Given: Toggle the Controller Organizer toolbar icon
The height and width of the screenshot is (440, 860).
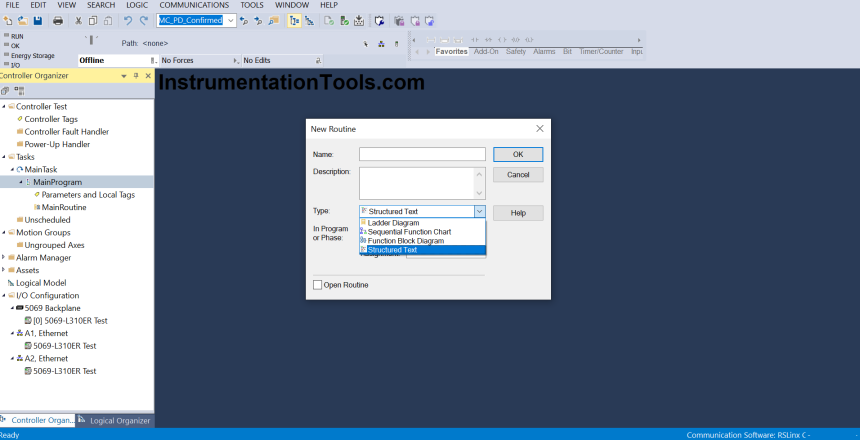Looking at the screenshot, I should coord(295,21).
